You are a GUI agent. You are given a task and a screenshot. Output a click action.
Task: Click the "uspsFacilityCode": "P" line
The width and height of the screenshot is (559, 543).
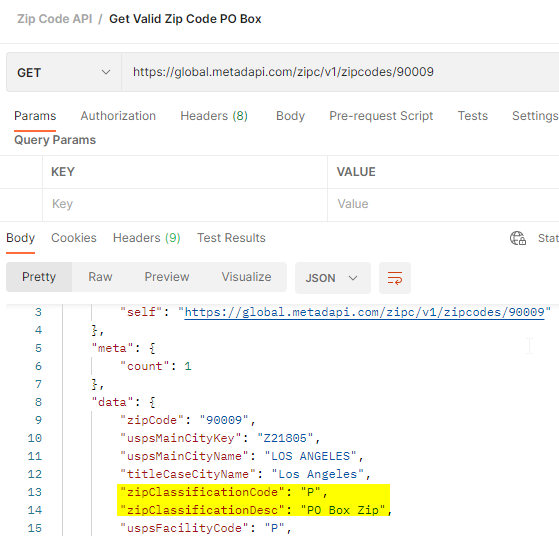coord(206,528)
